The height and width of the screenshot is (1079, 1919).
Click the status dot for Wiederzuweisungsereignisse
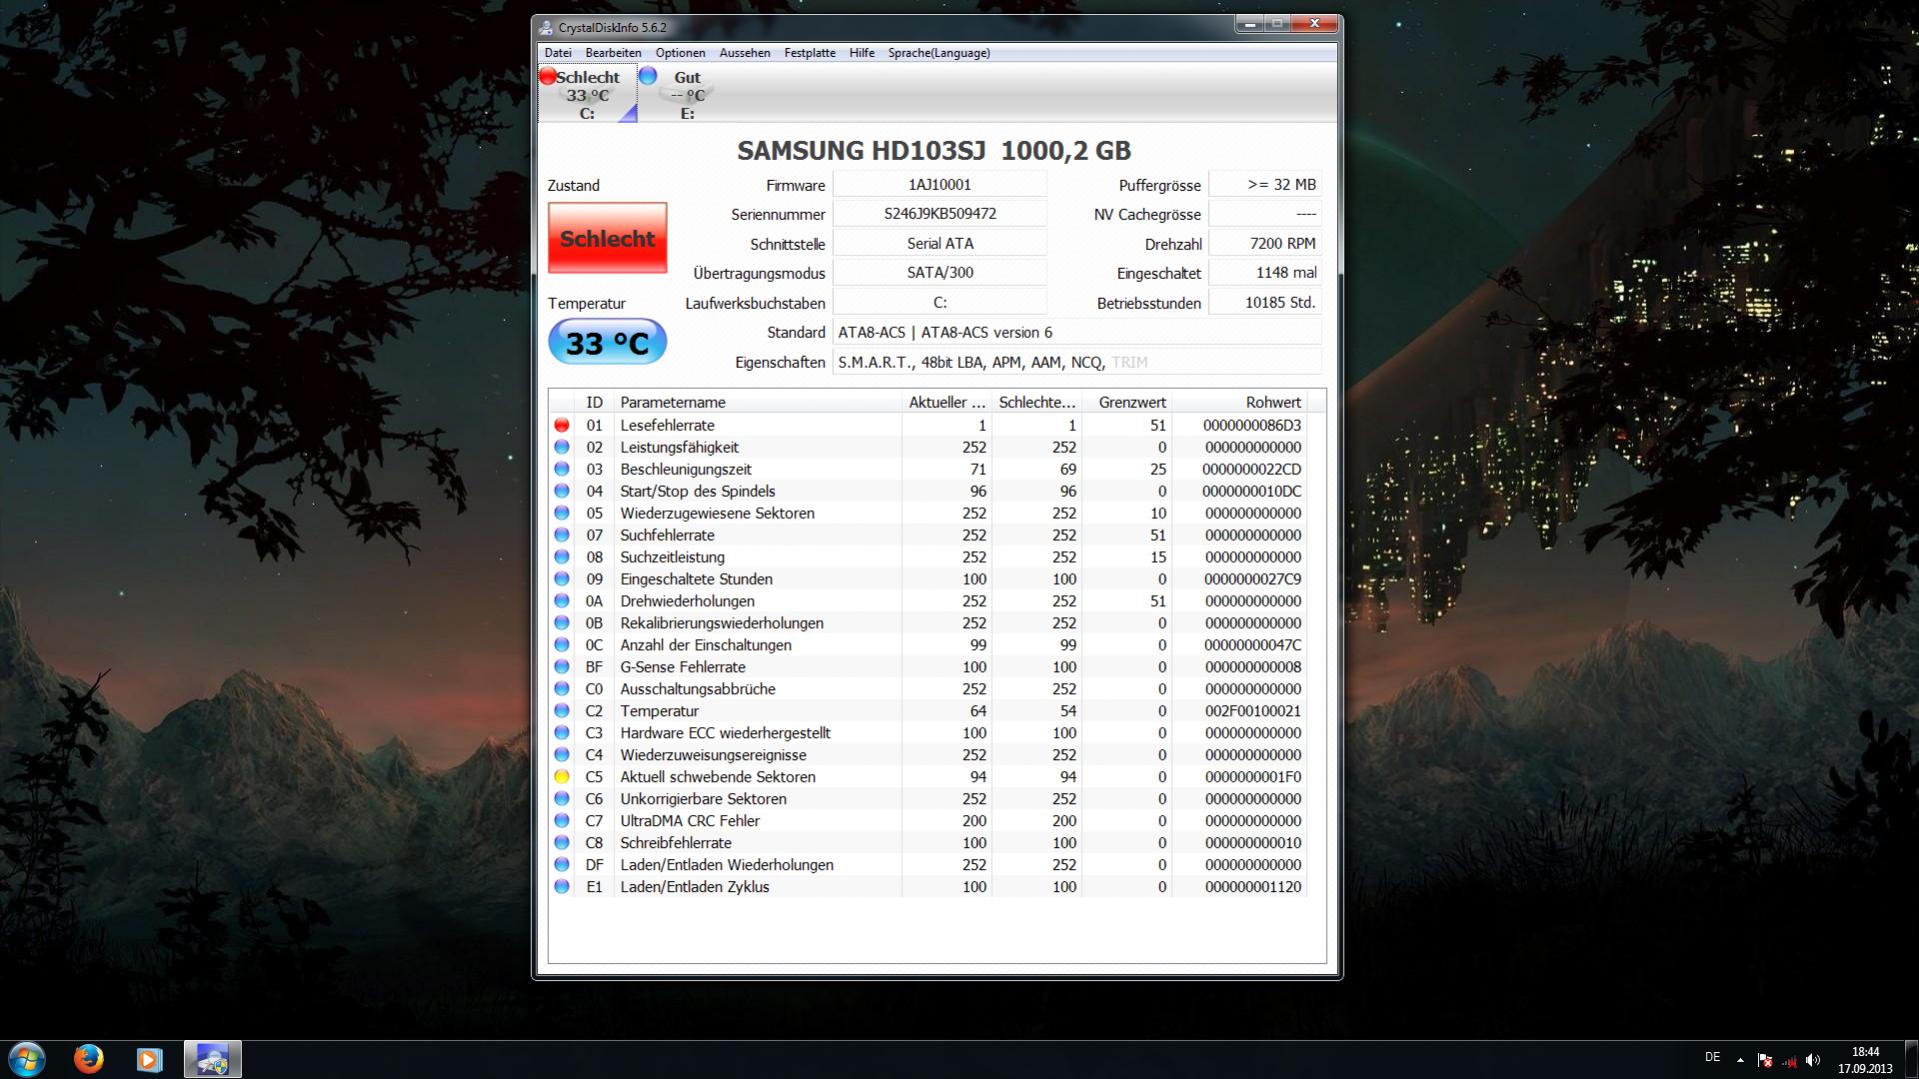(562, 755)
